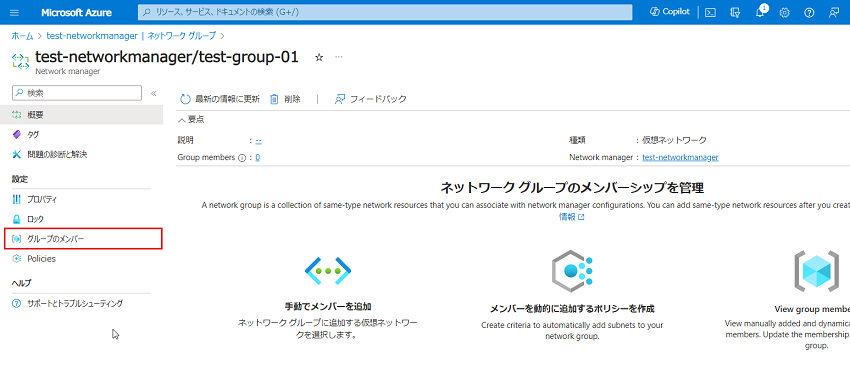The image size is (850, 374).
Task: Open グループのメンバー in the sidebar
Action: click(x=83, y=239)
